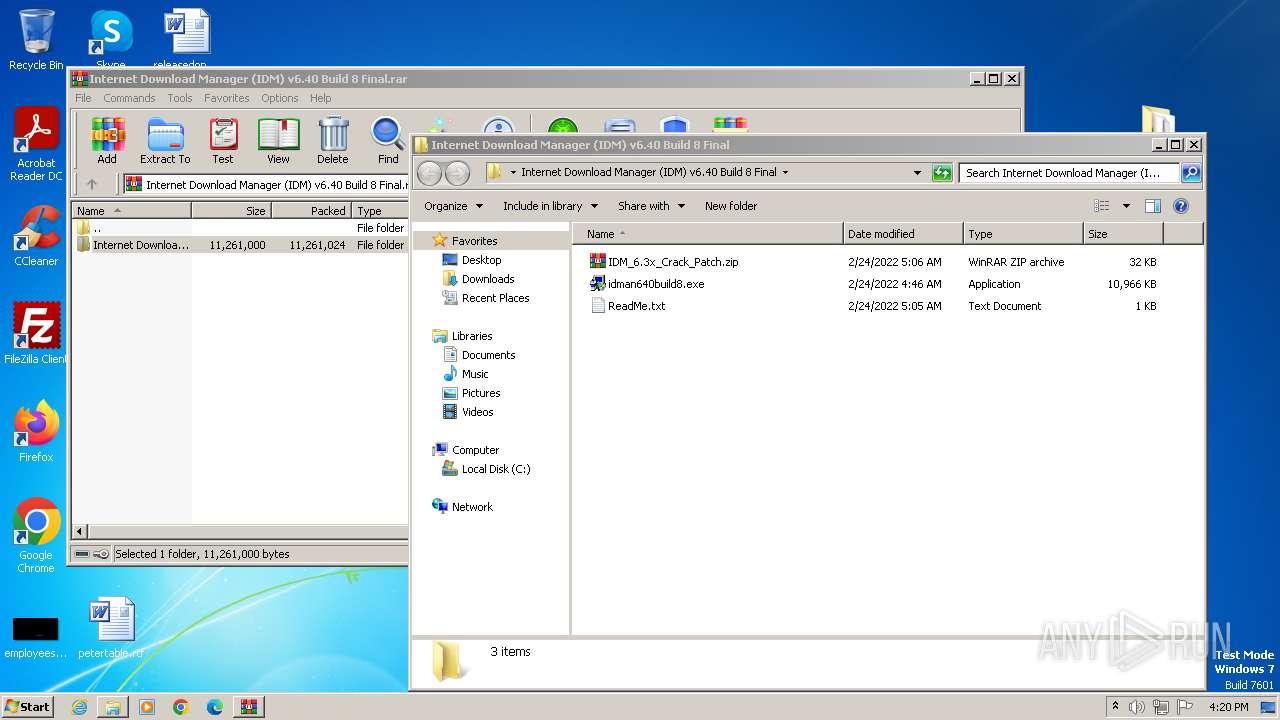Sort by Type column in Explorer
Viewport: 1280px width, 720px height.
click(1023, 234)
